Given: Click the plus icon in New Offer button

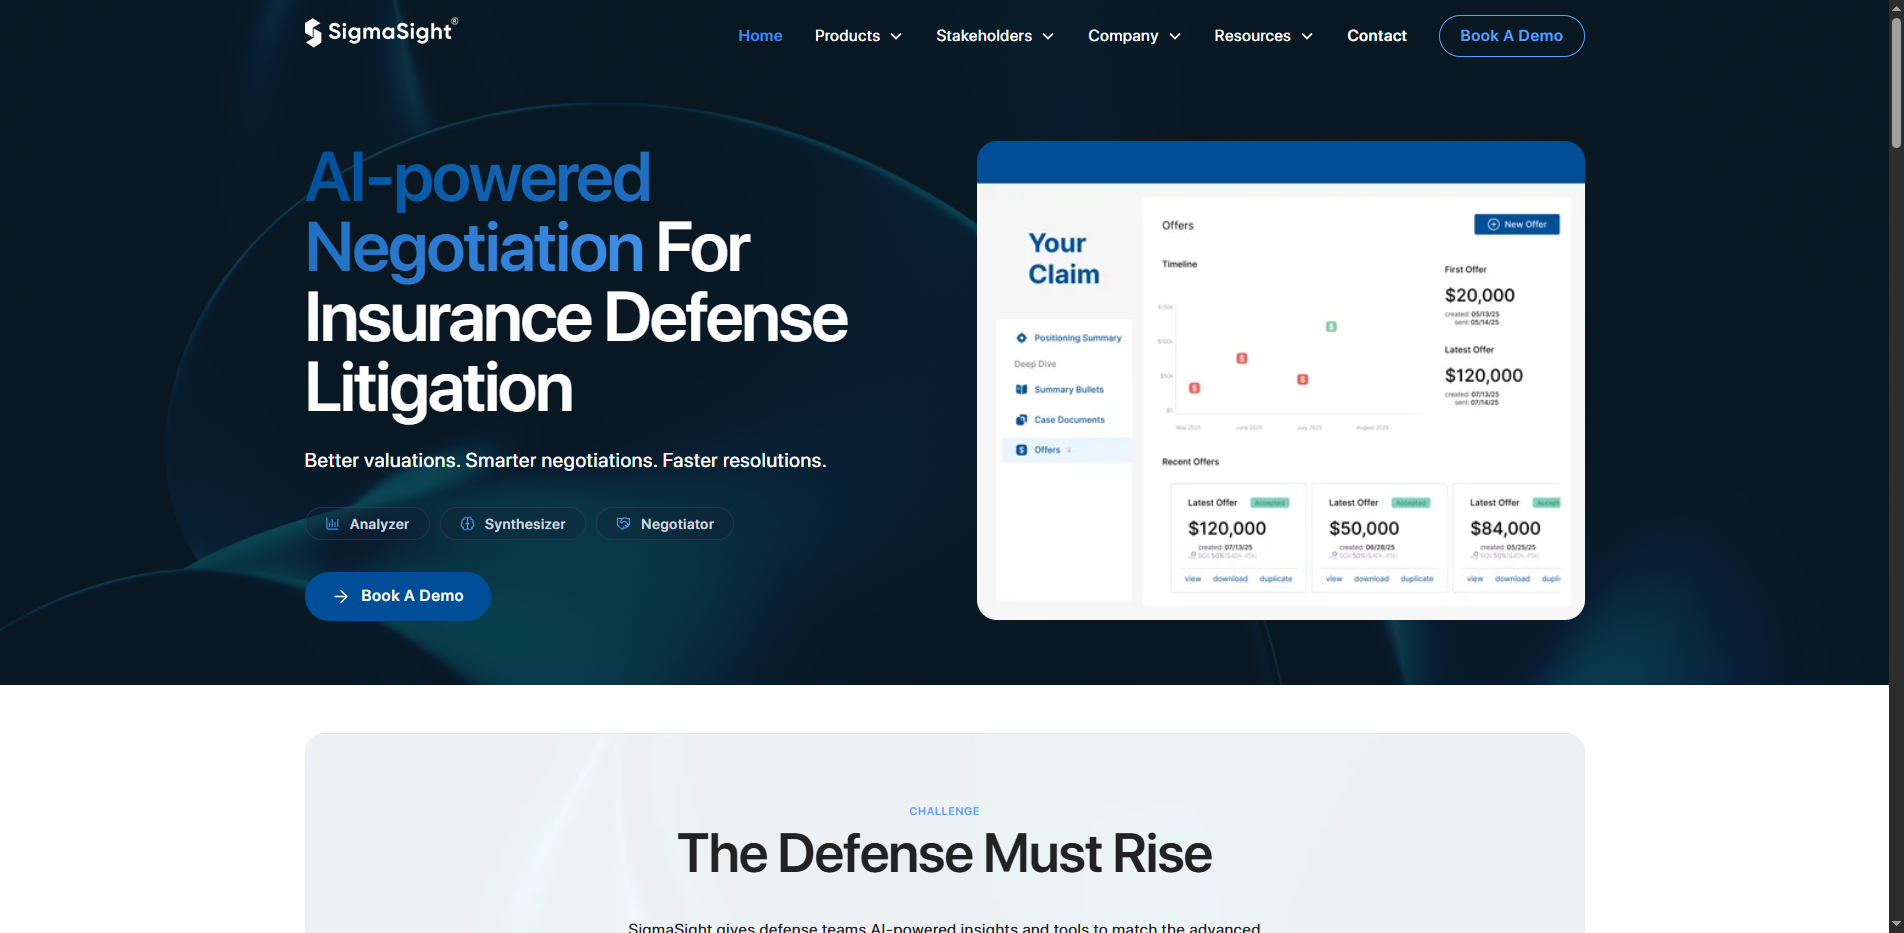Looking at the screenshot, I should click(1494, 224).
